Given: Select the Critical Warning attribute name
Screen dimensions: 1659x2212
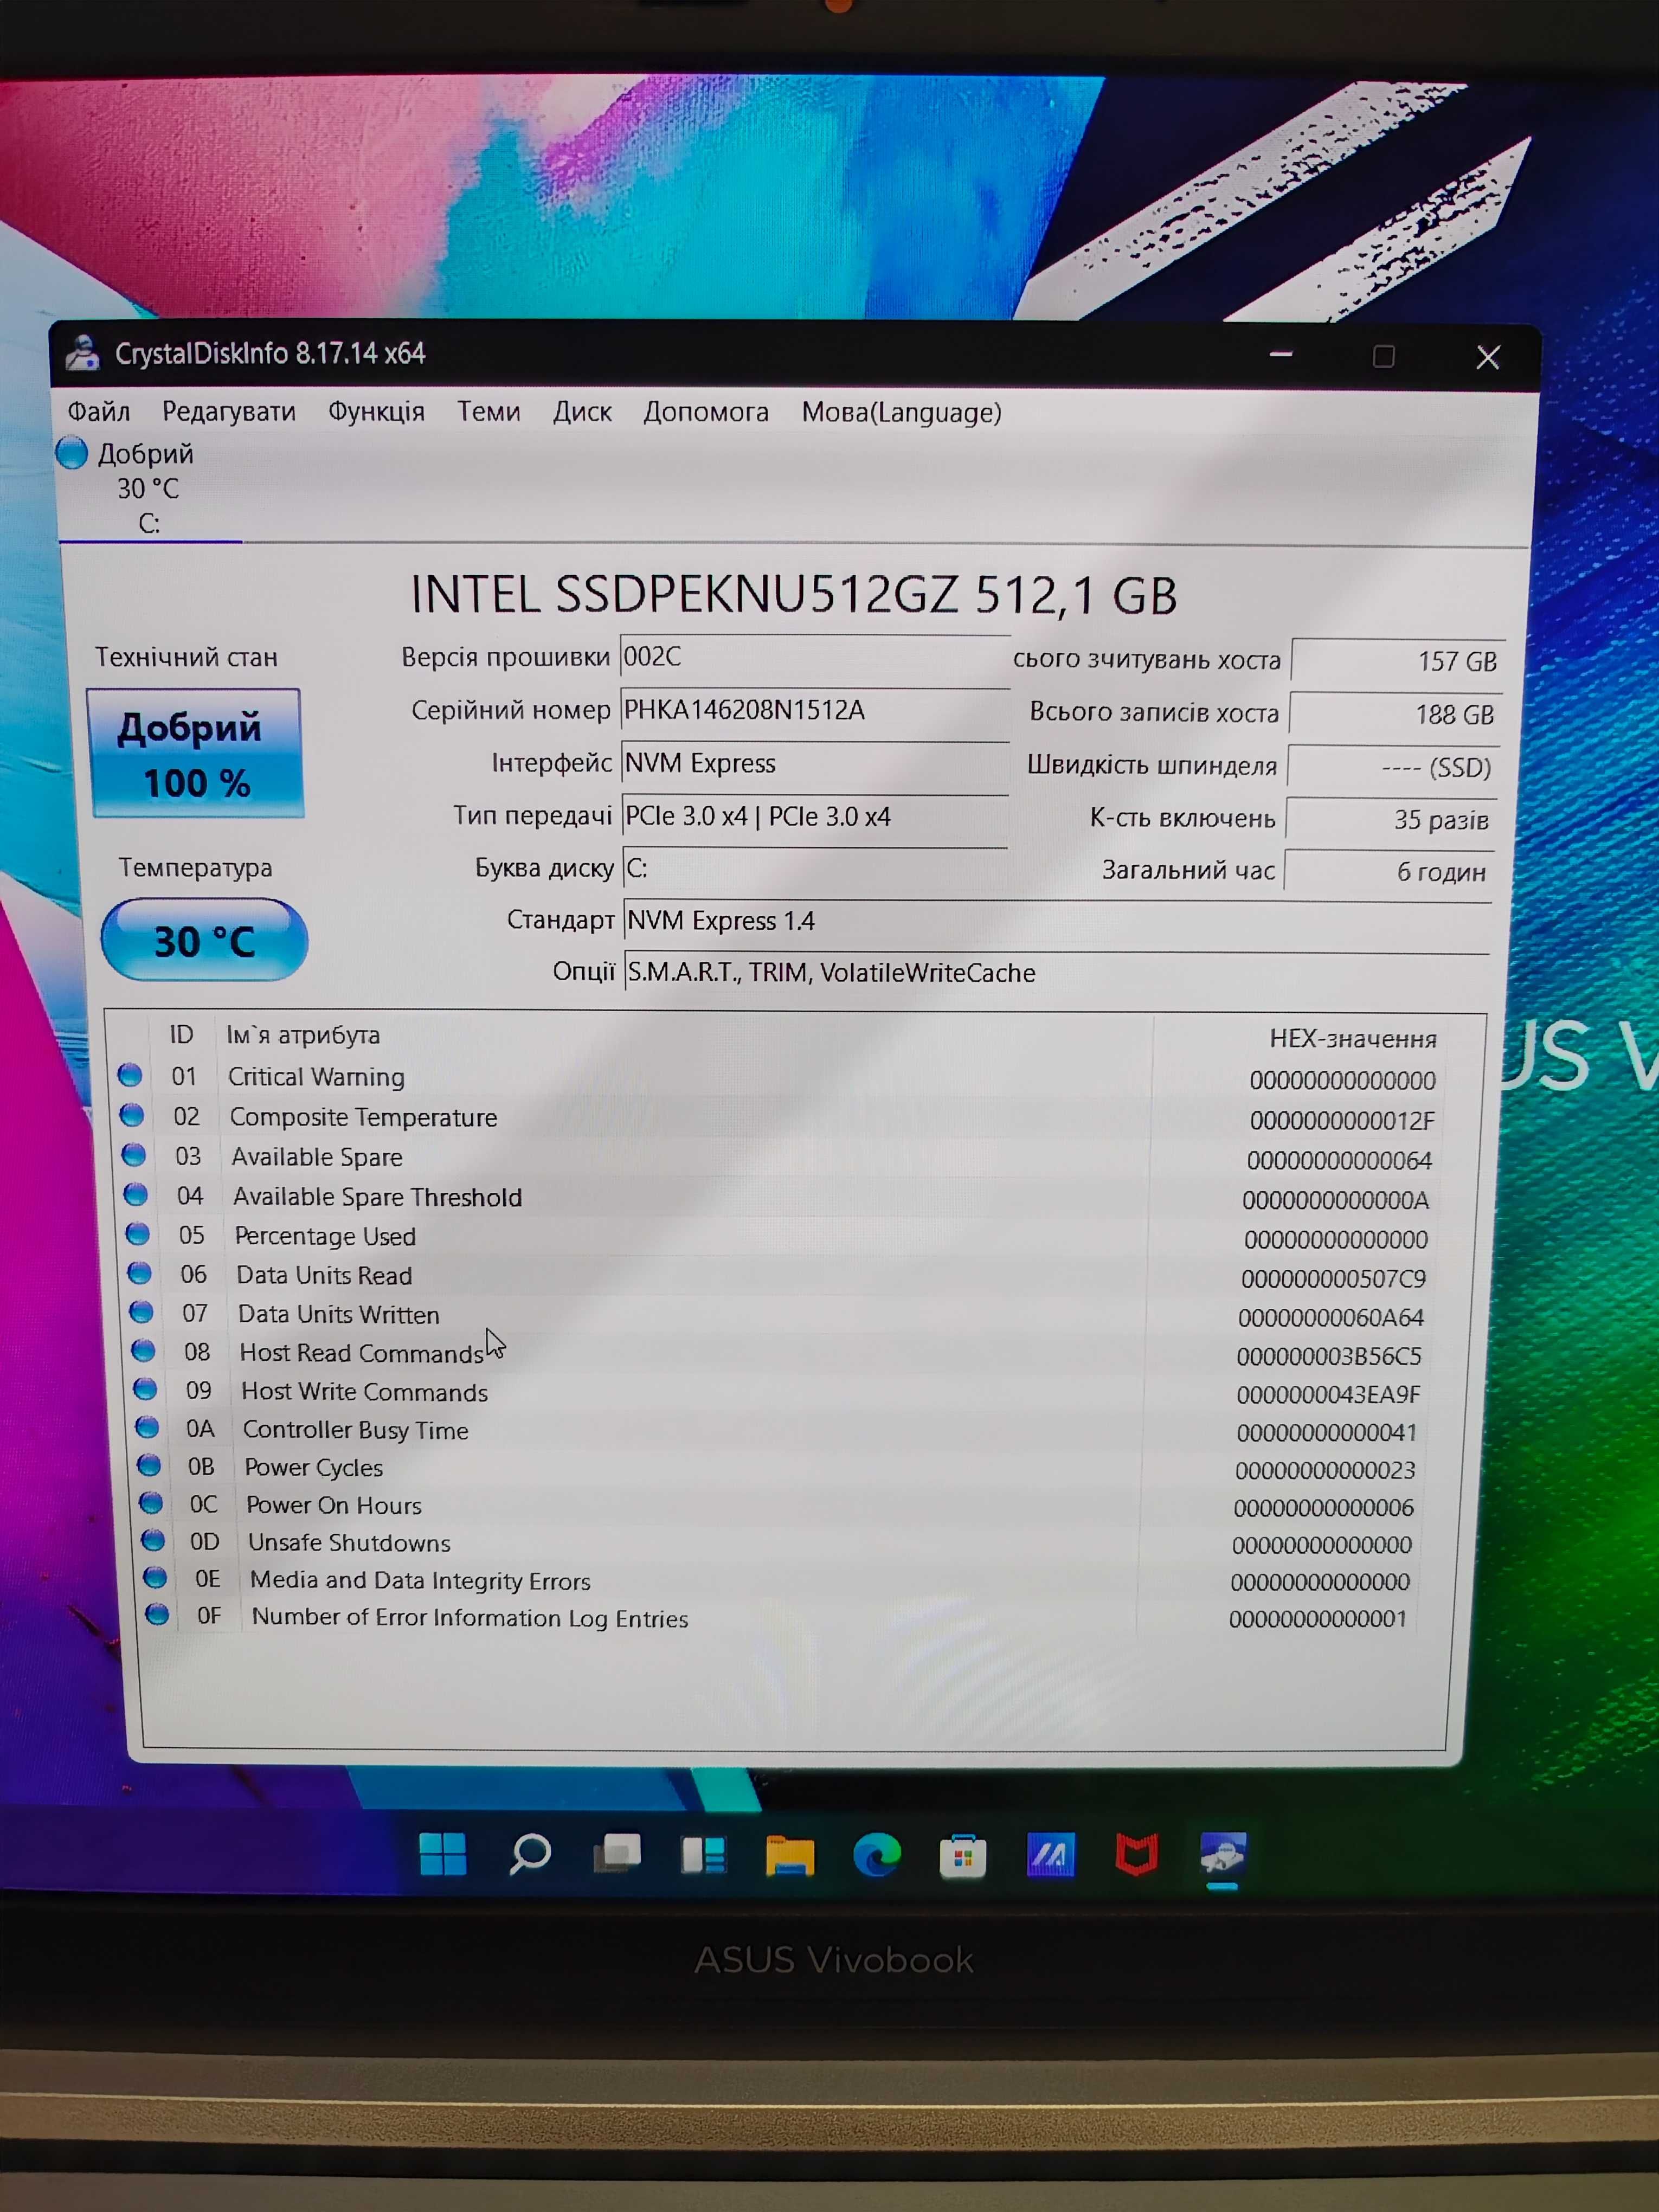Looking at the screenshot, I should click(x=316, y=1077).
